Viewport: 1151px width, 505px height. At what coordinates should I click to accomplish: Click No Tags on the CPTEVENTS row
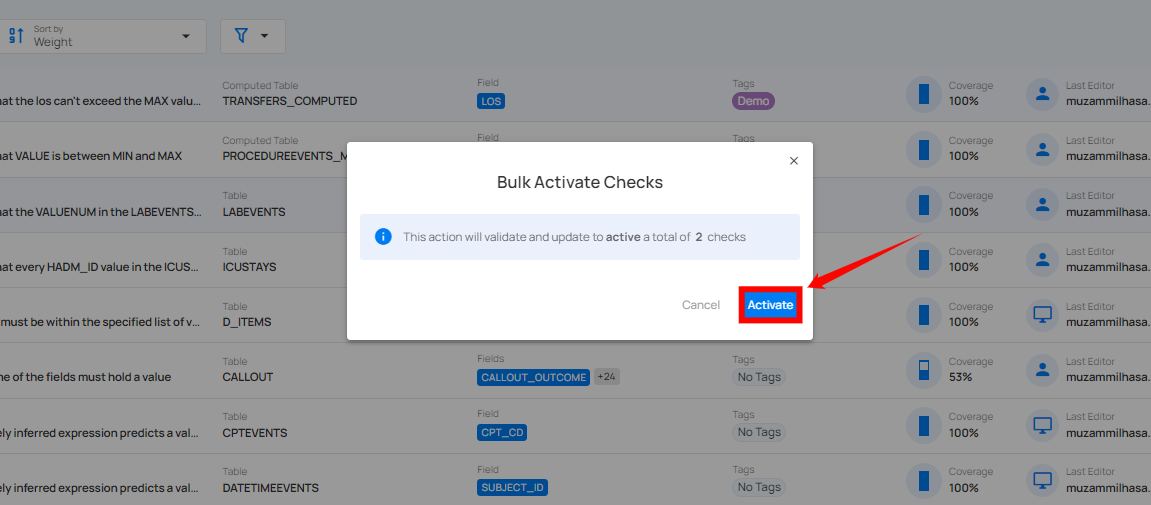click(x=758, y=432)
